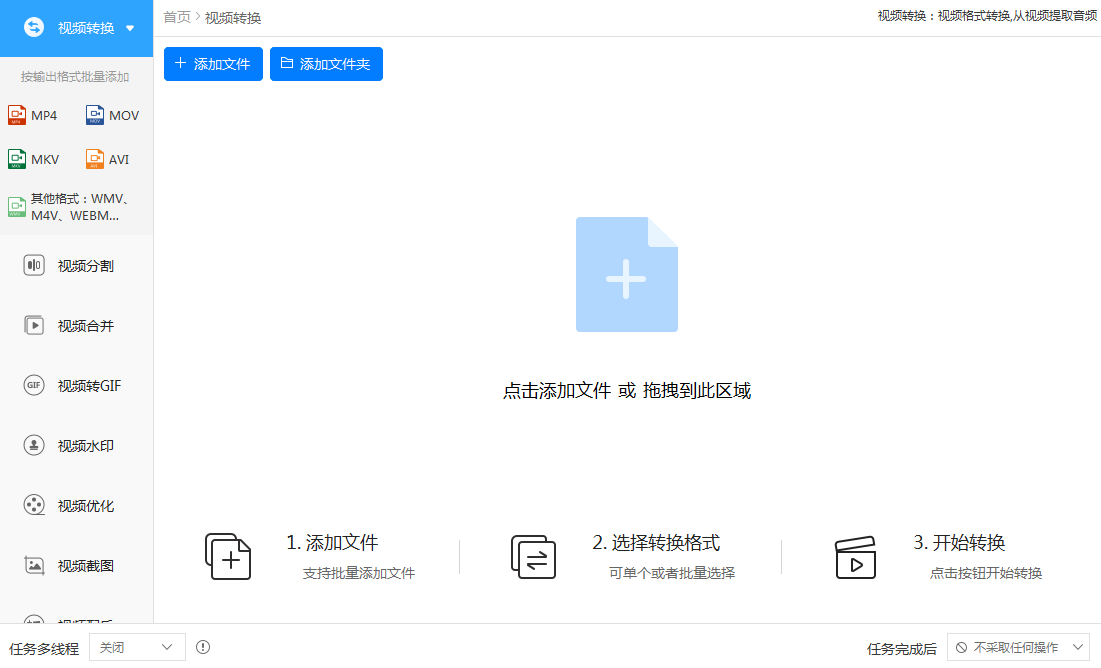
Task: Click step 1 add files icon
Action: tap(228, 556)
